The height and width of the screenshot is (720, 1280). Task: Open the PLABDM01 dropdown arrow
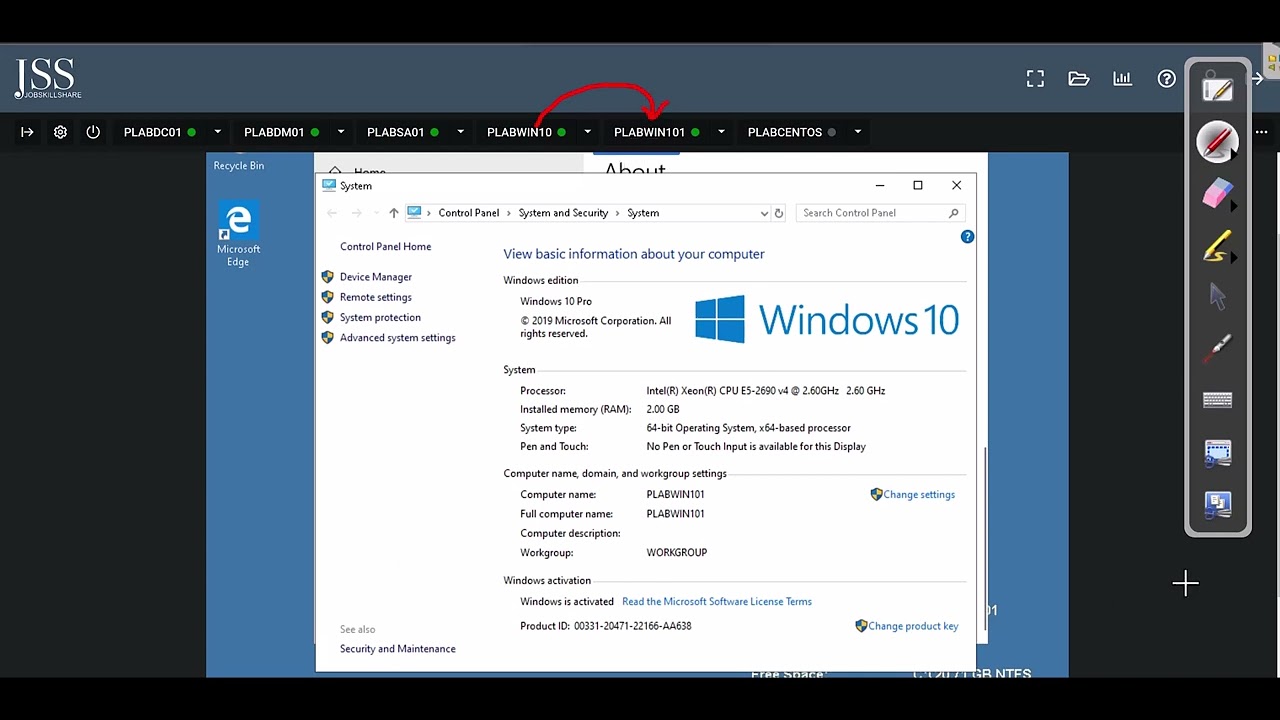341,132
